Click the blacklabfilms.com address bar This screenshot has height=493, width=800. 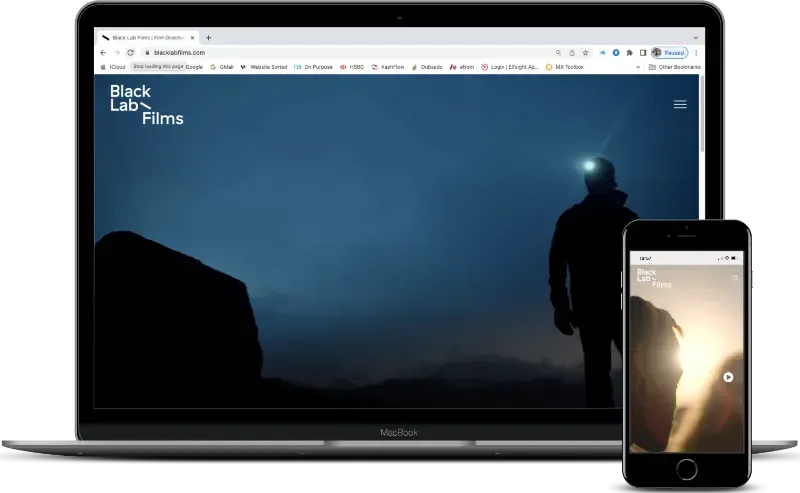(179, 53)
